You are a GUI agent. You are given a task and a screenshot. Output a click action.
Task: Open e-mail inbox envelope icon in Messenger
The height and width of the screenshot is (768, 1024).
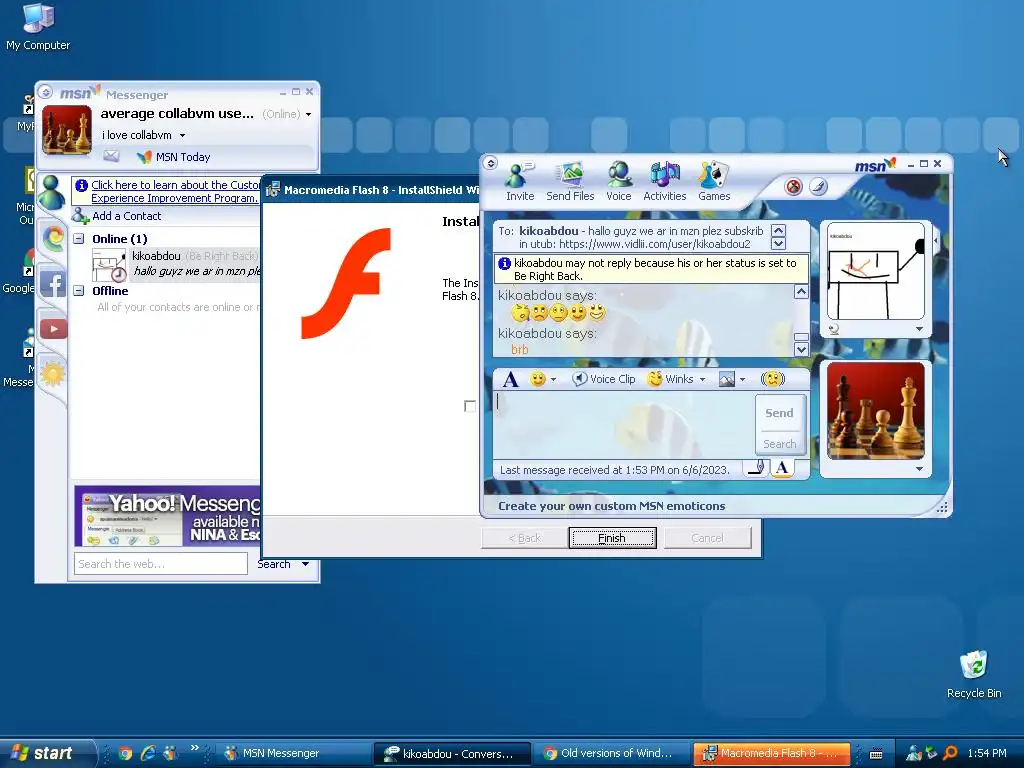(112, 156)
